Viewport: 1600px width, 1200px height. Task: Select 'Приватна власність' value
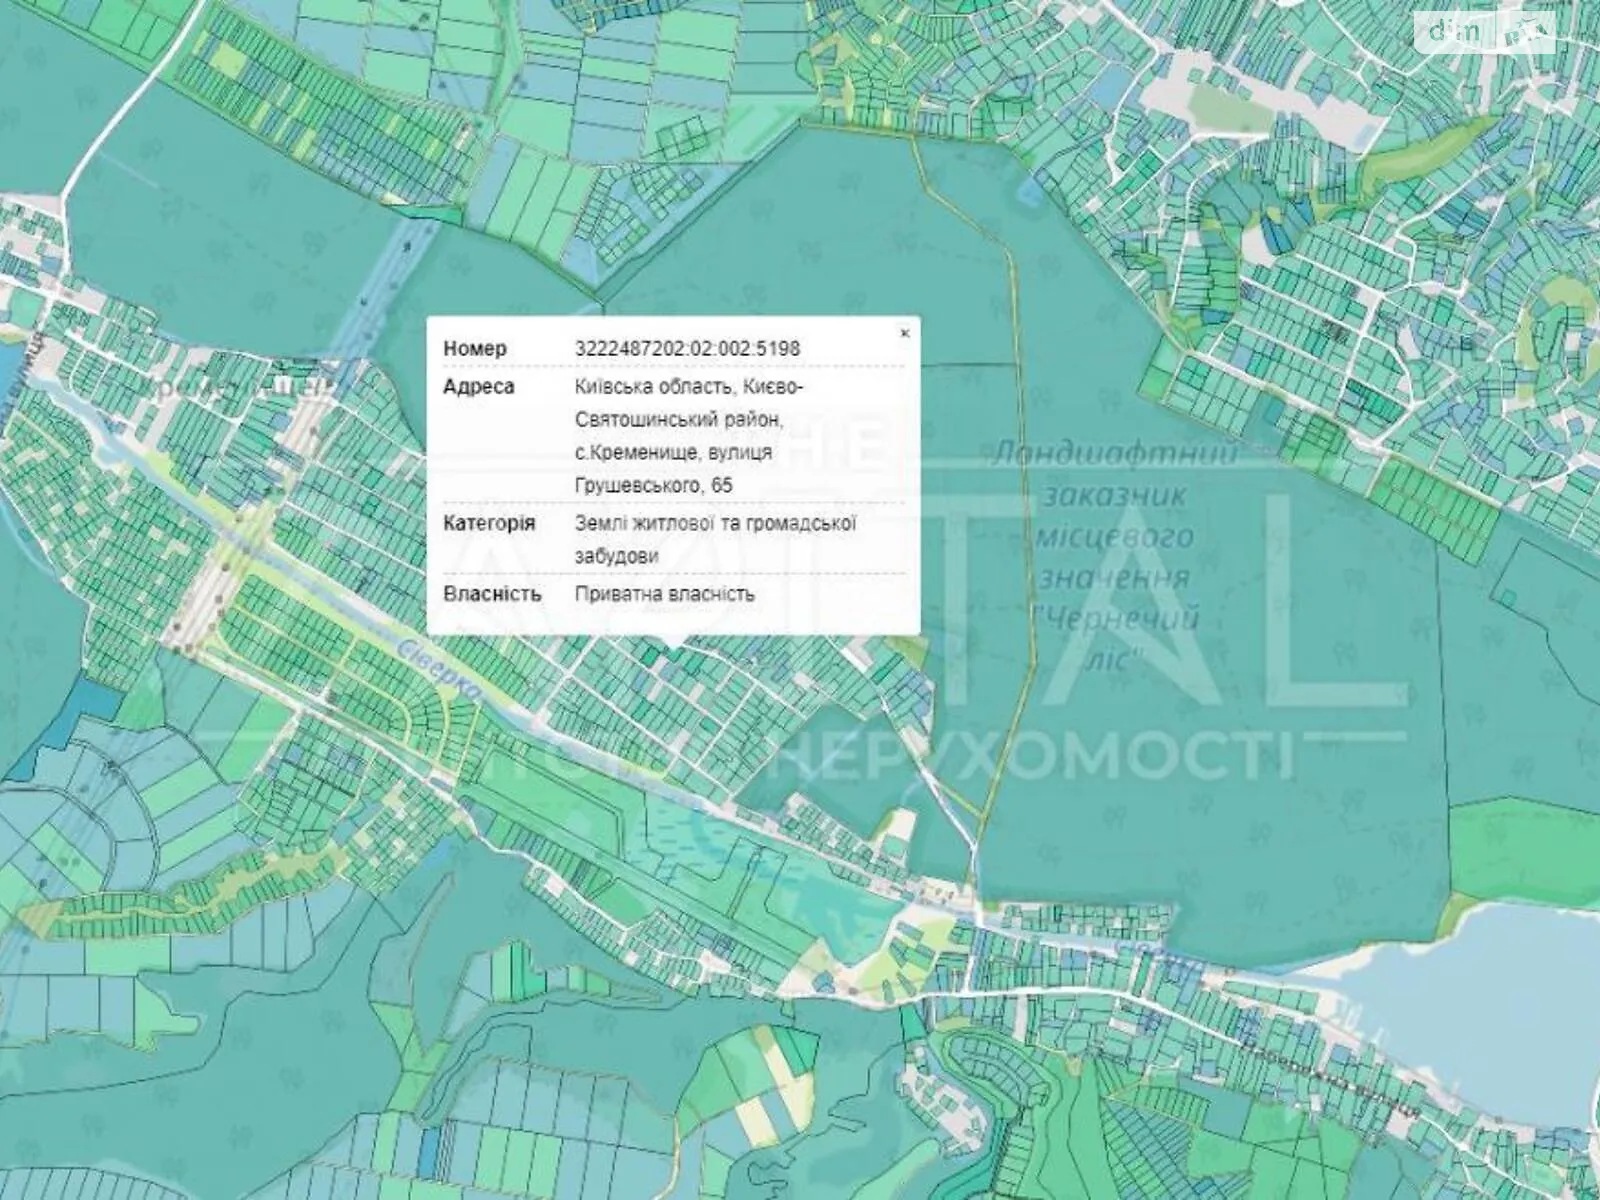pyautogui.click(x=664, y=594)
